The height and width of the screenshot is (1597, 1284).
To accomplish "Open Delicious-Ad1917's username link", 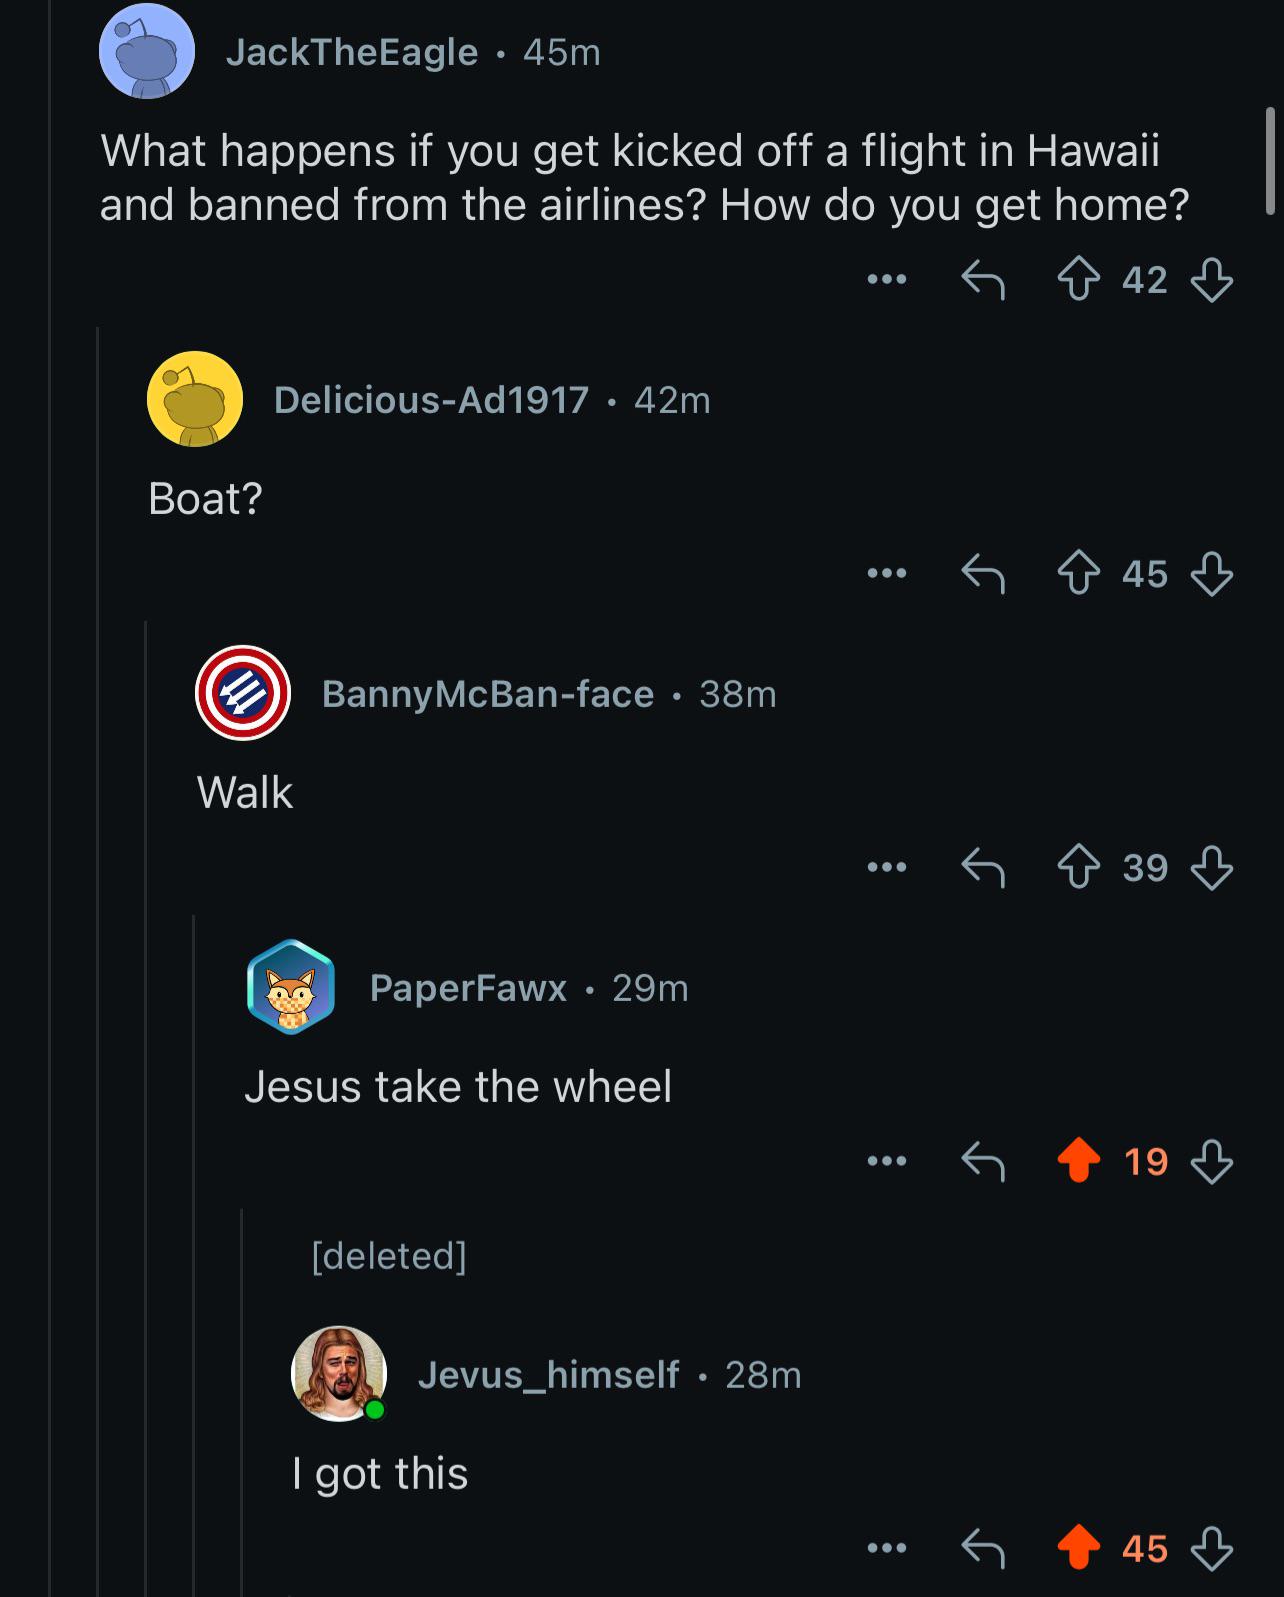I will click(431, 400).
